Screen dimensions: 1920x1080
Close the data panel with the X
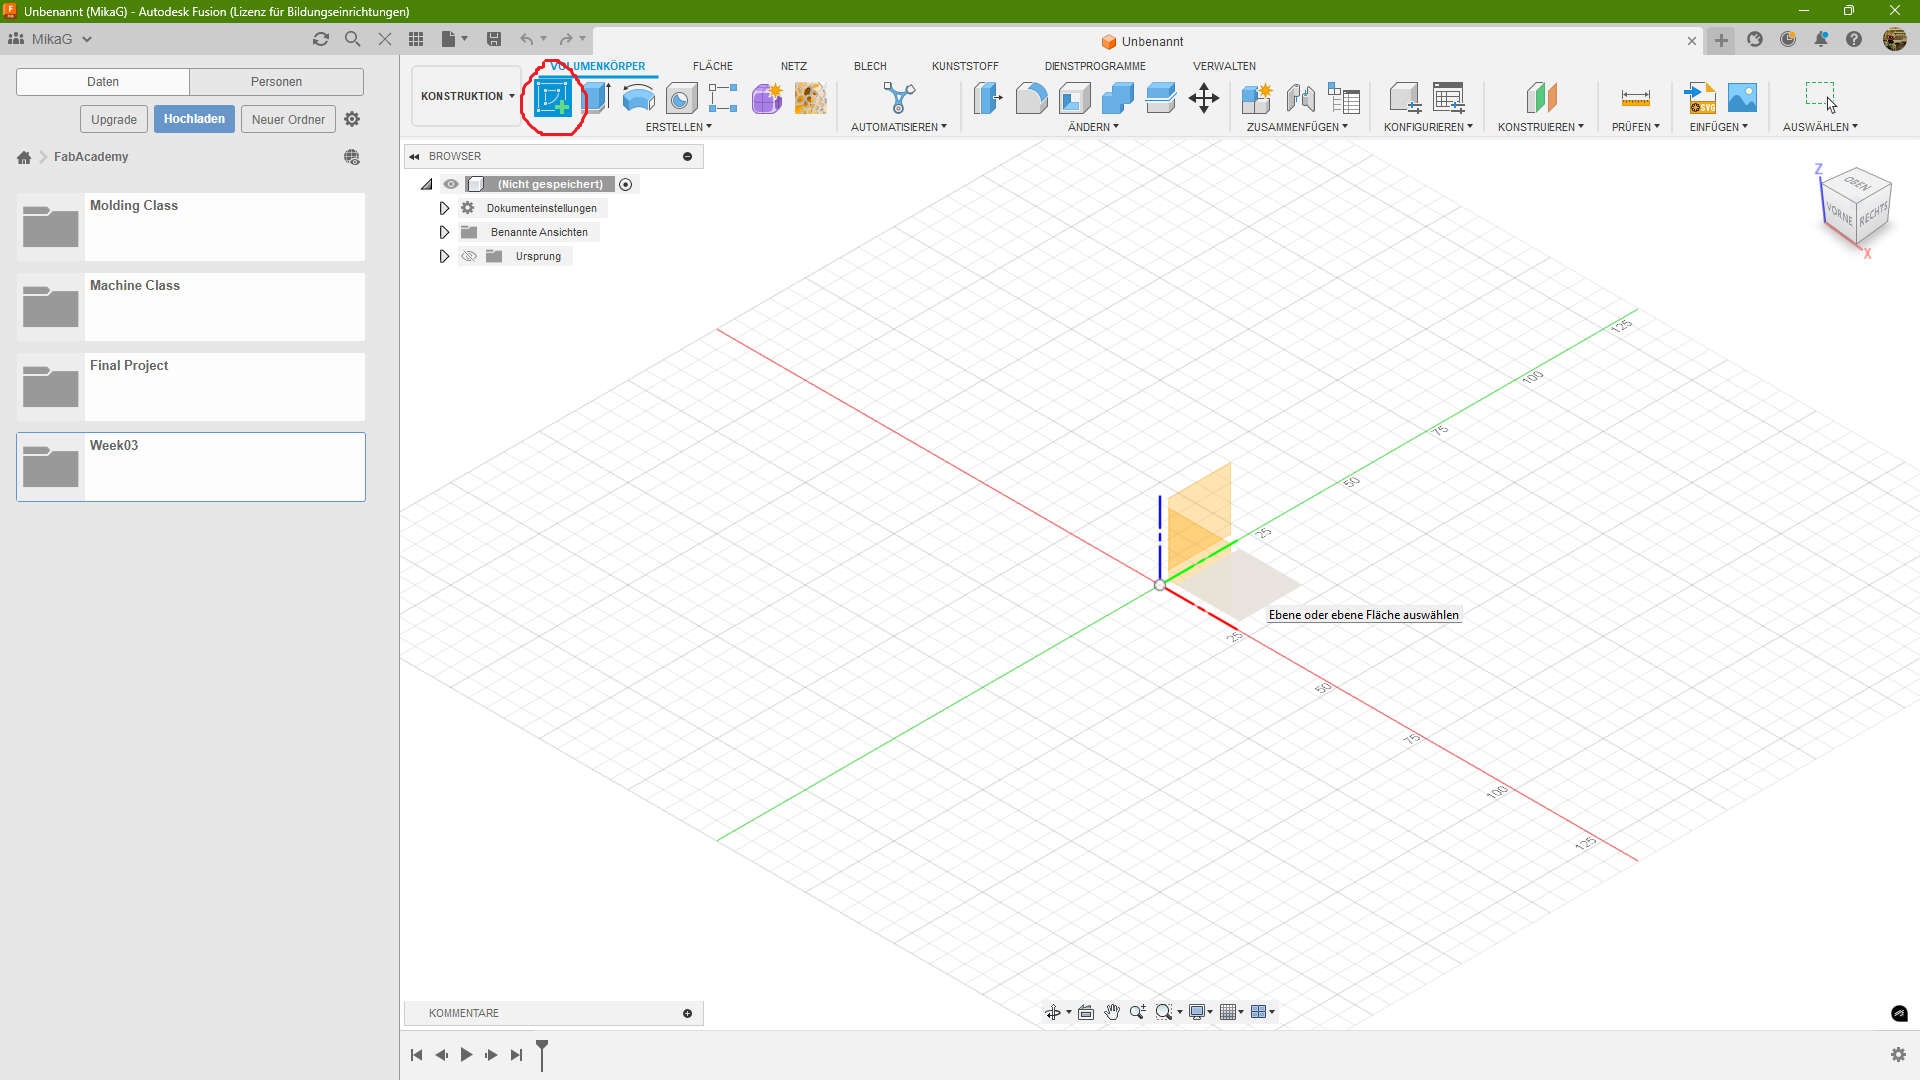(x=385, y=39)
